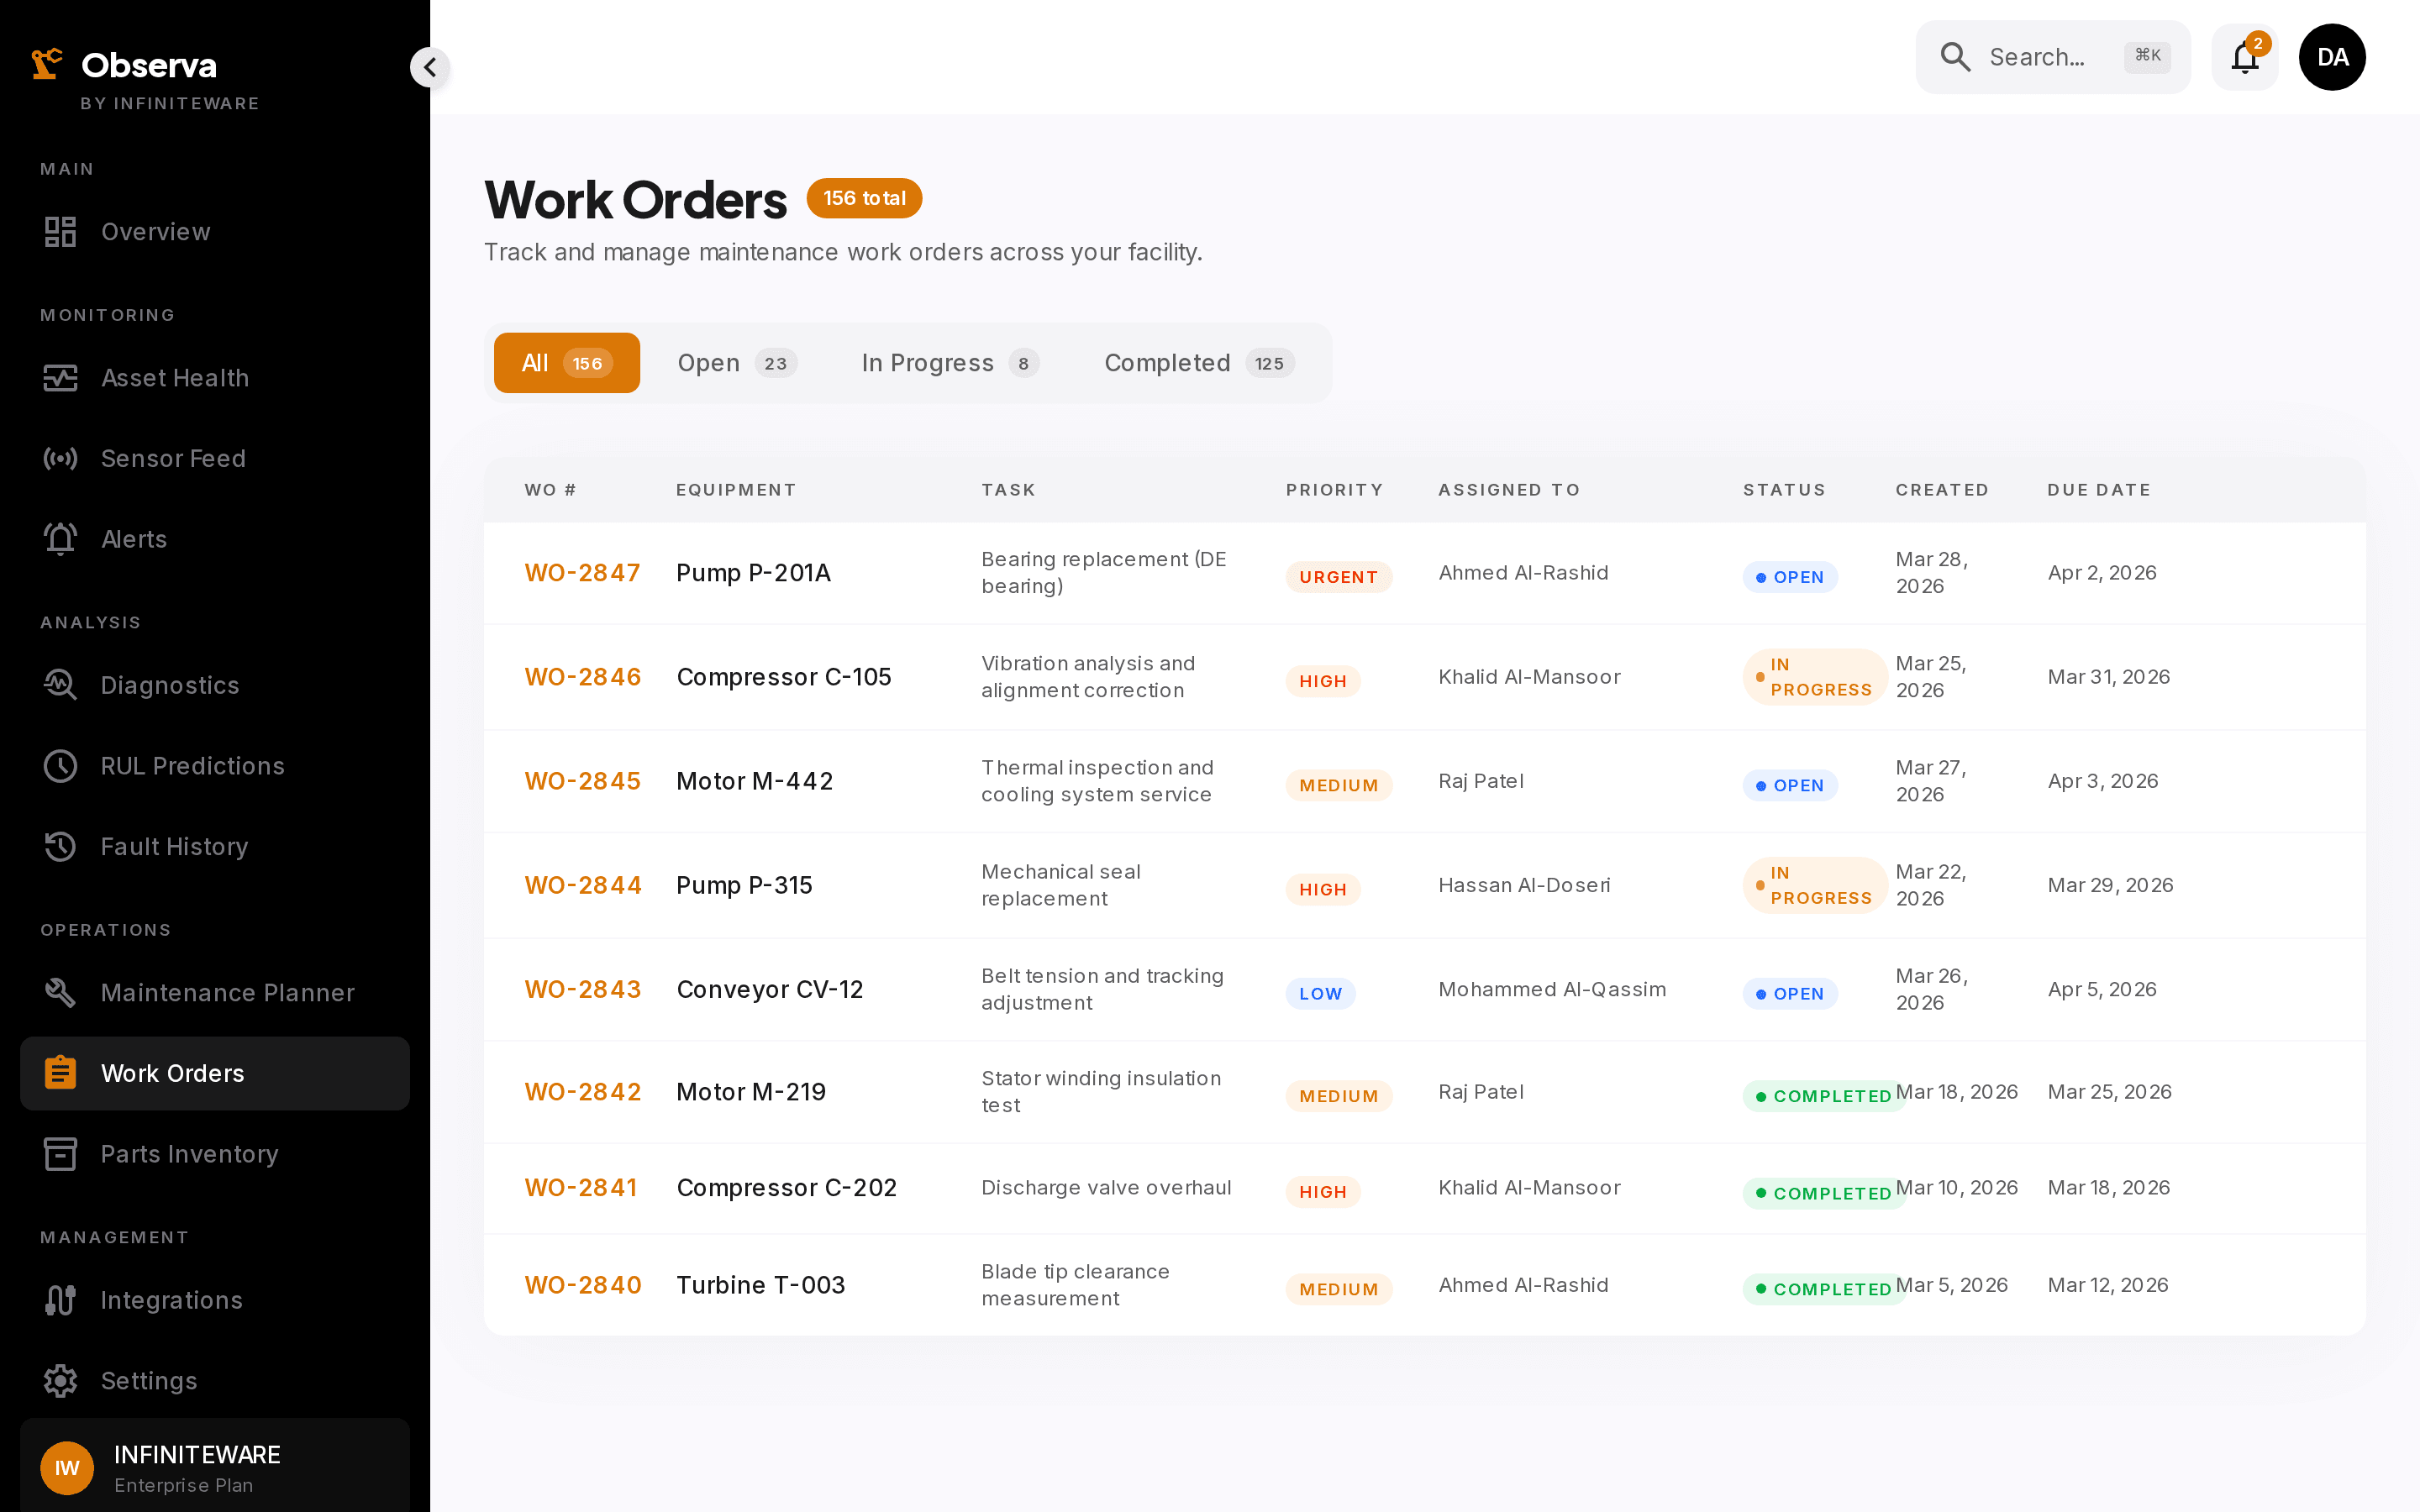Click the Apr 5, 2026 due date
Image resolution: width=2420 pixels, height=1512 pixels.
2102,989
